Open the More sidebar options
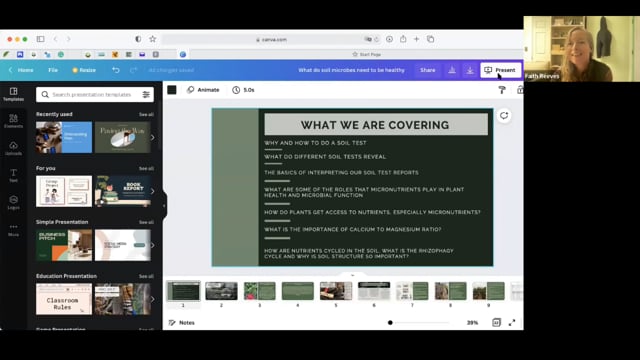Image resolution: width=640 pixels, height=360 pixels. point(13,230)
